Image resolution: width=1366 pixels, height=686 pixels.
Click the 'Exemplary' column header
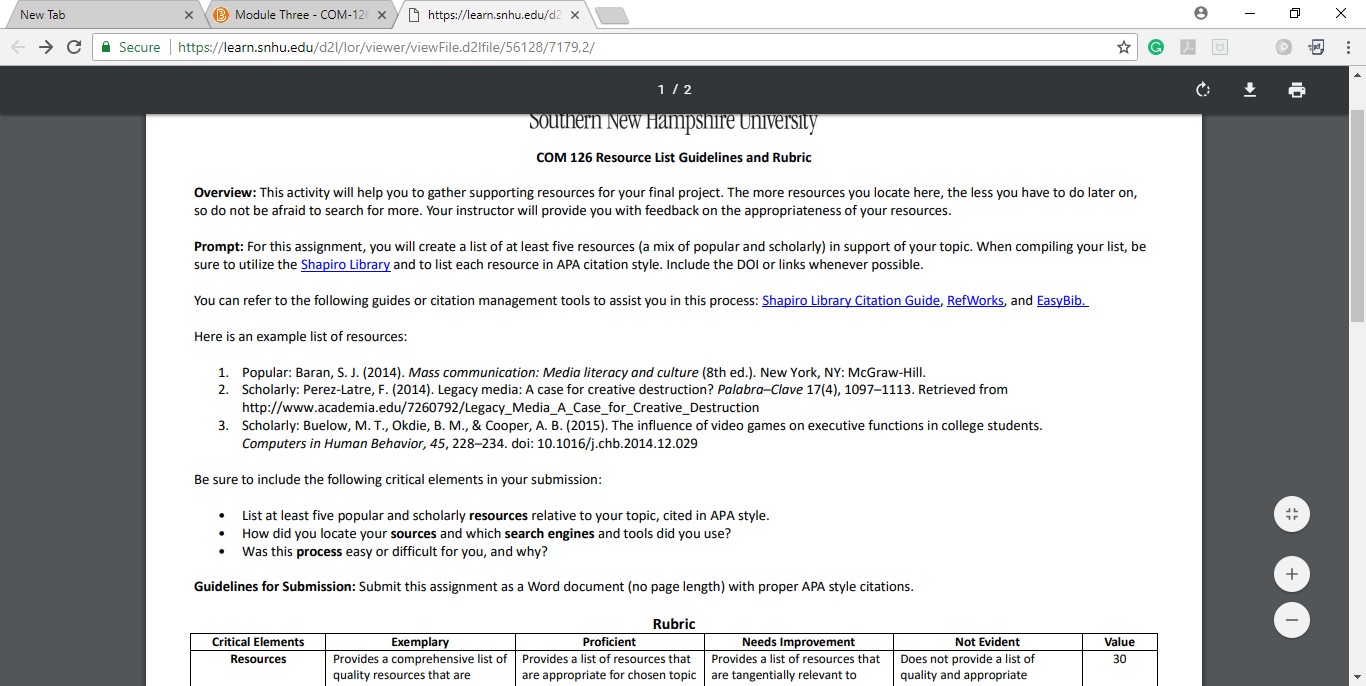tap(420, 642)
